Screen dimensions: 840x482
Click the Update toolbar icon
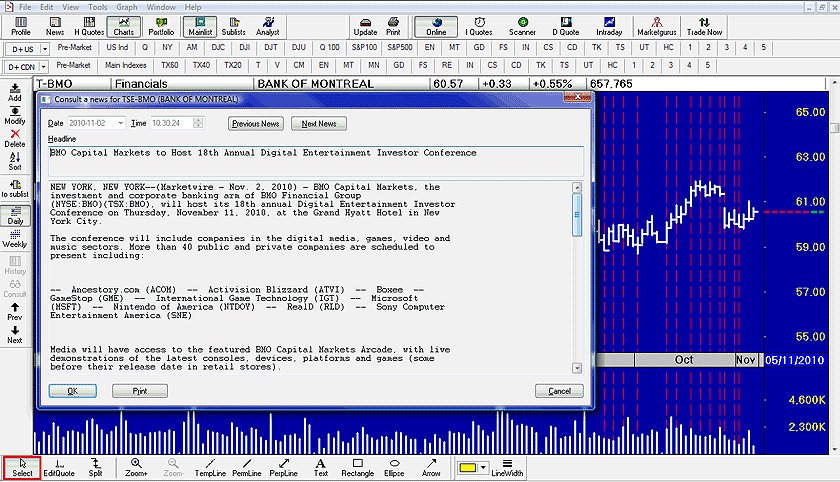365,26
